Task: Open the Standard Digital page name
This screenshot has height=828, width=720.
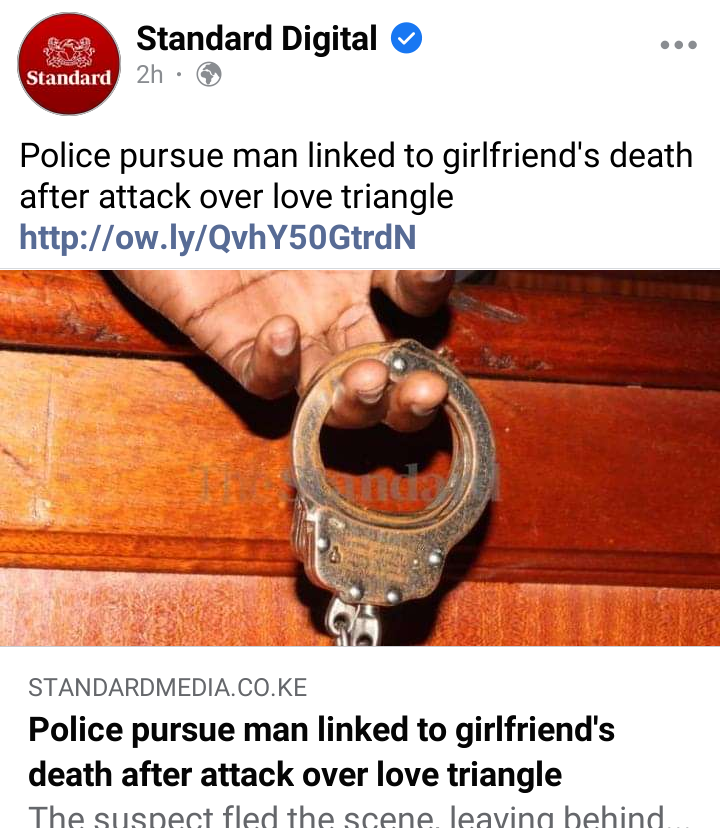Action: click(257, 39)
